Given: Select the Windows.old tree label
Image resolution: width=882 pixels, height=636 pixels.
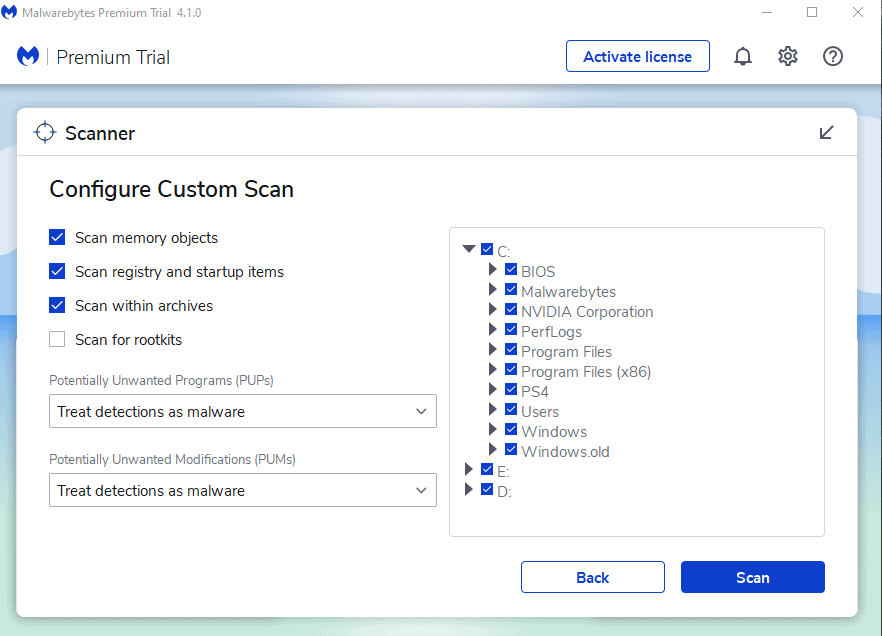Looking at the screenshot, I should 565,452.
